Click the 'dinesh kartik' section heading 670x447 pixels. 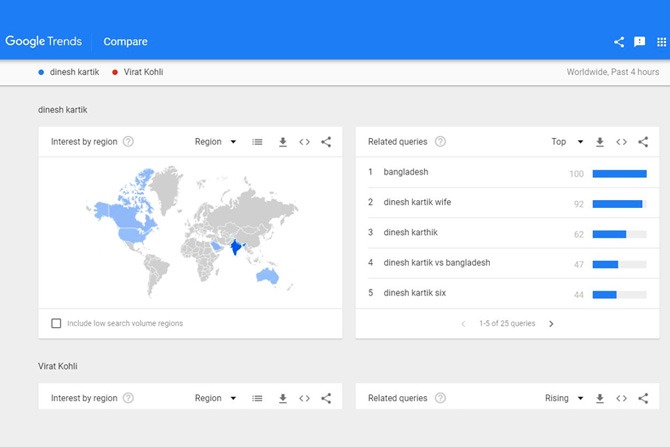[62, 110]
